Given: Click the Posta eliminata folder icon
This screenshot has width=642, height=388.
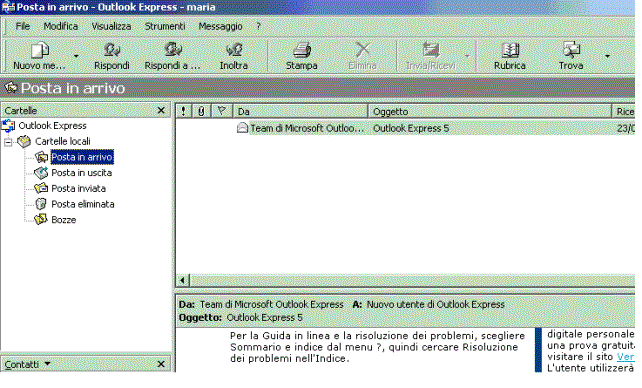Looking at the screenshot, I should (x=41, y=204).
